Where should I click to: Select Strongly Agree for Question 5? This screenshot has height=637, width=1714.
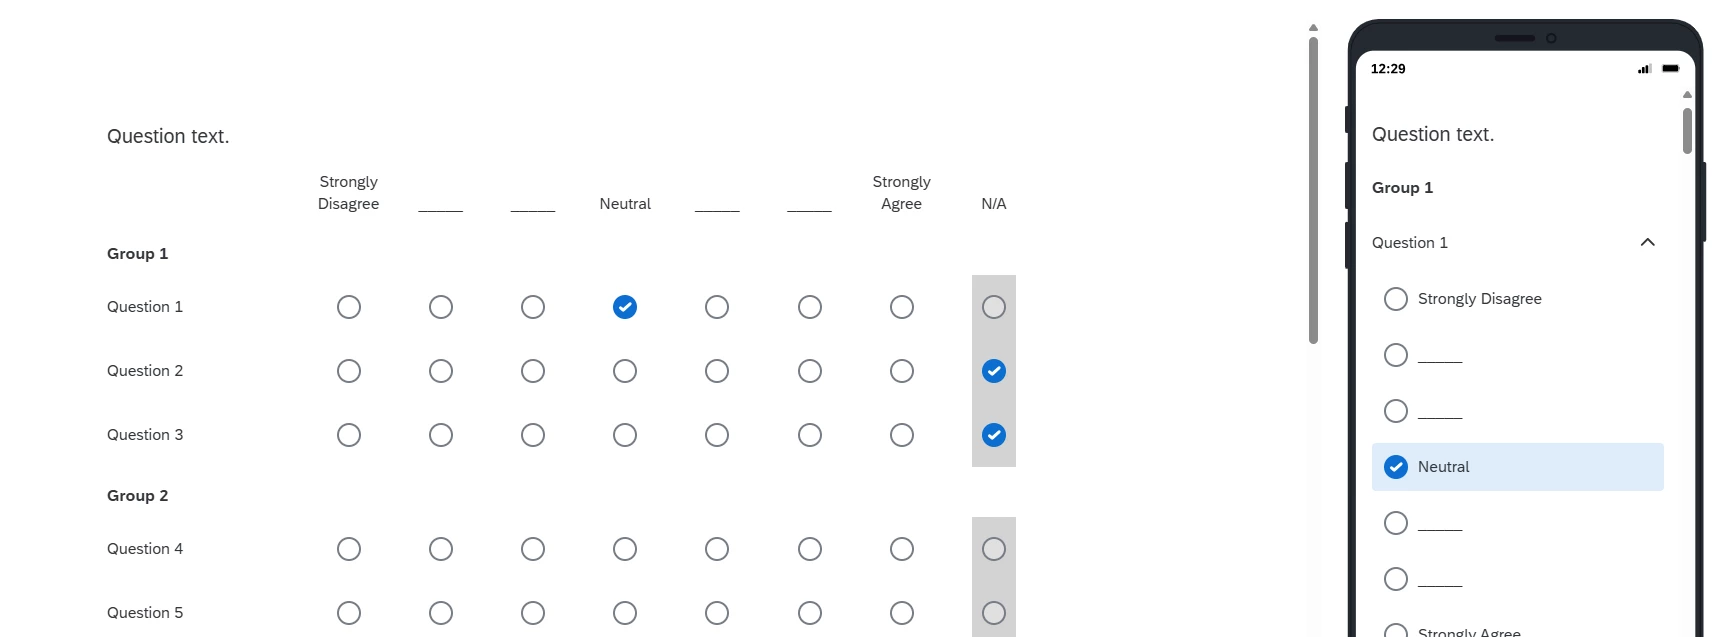902,613
